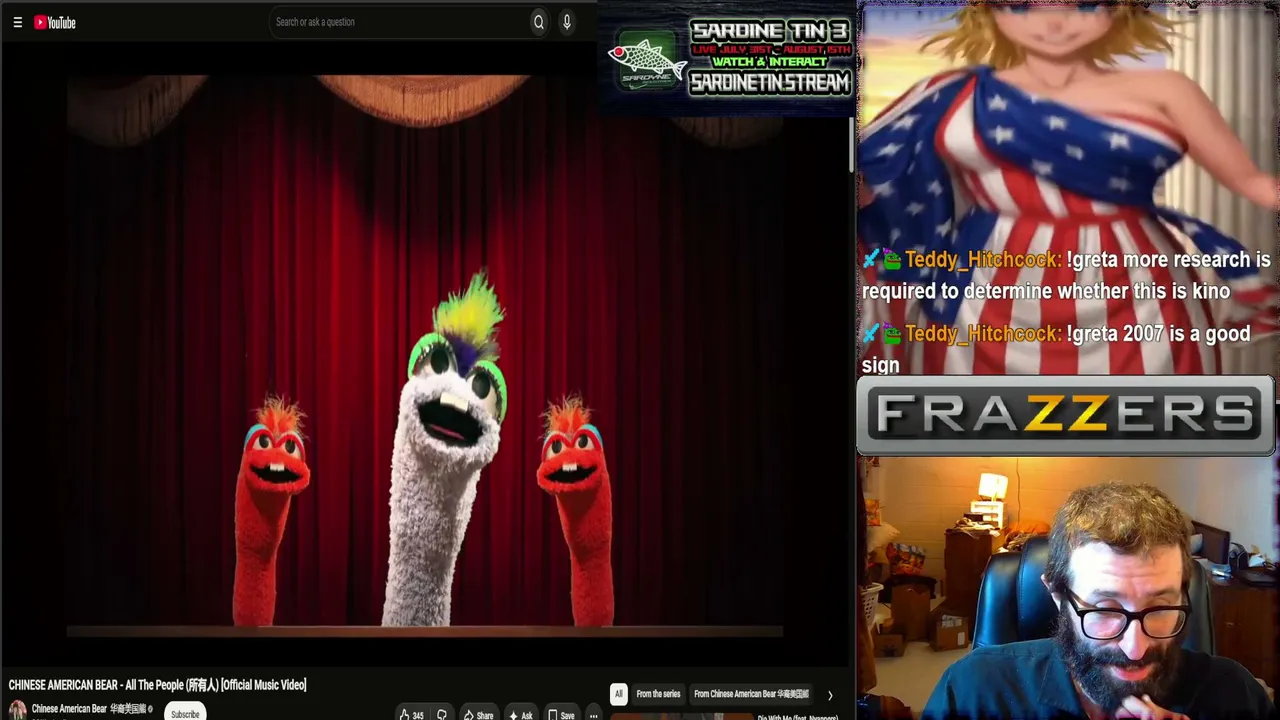Start voice search with the microphone icon
1280x720 pixels.
click(567, 22)
